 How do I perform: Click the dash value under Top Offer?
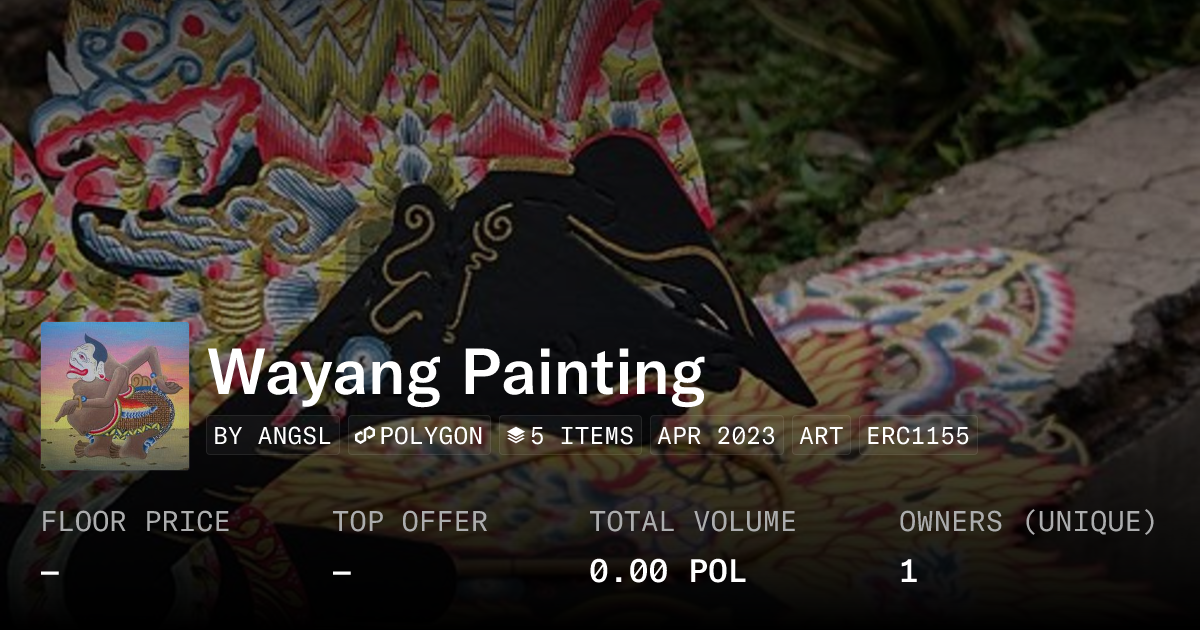(342, 573)
